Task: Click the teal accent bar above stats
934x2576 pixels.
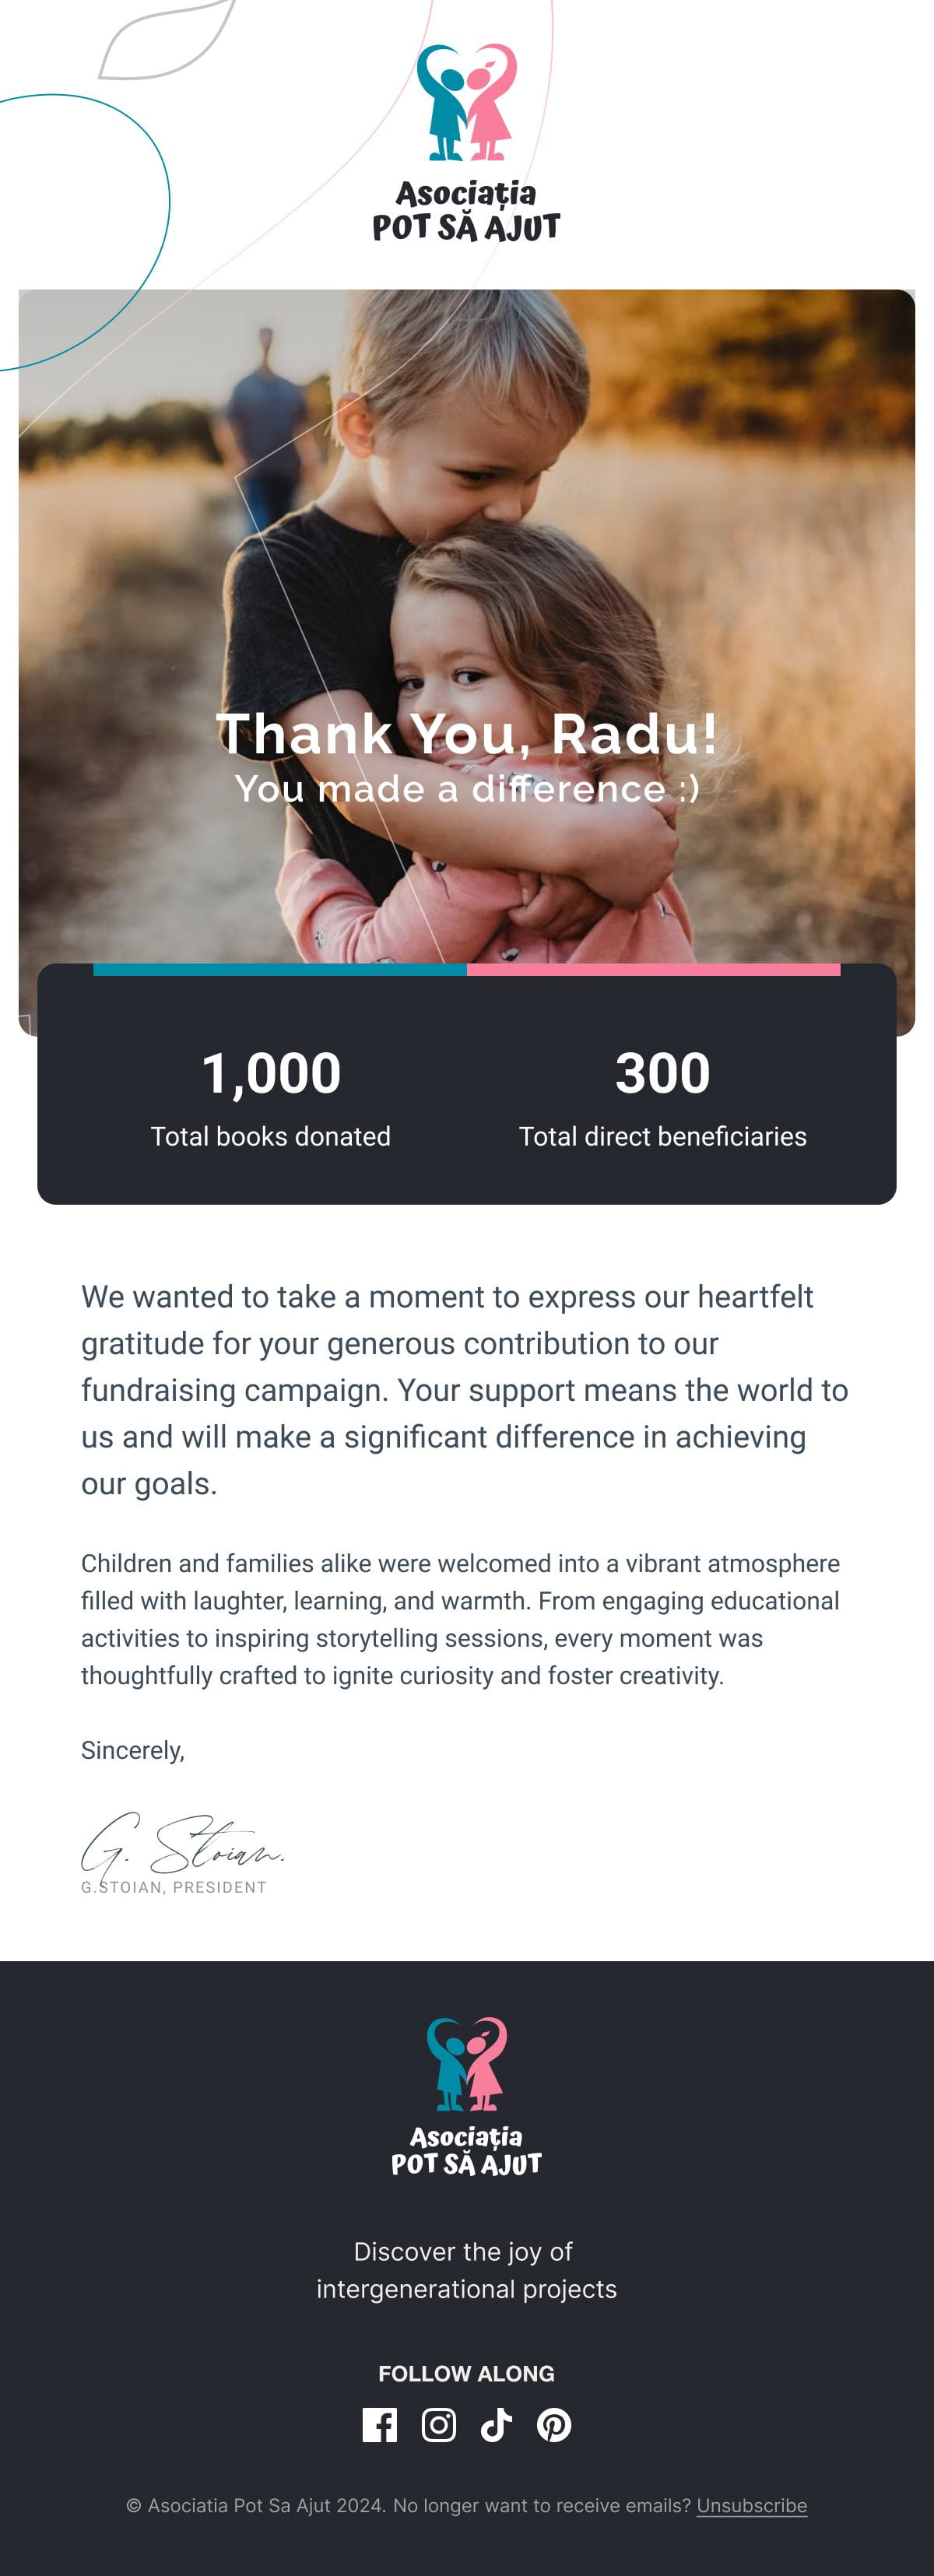Action: 280,969
